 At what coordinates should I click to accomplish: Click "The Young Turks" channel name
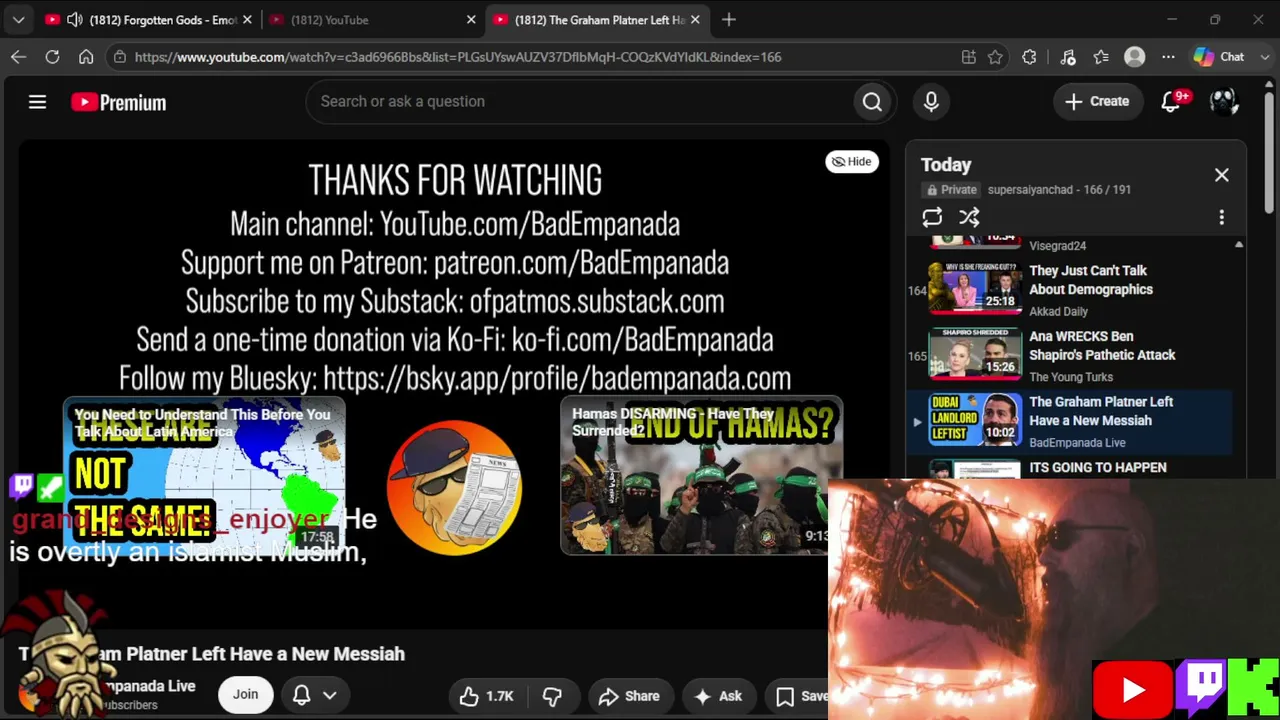pos(1071,377)
